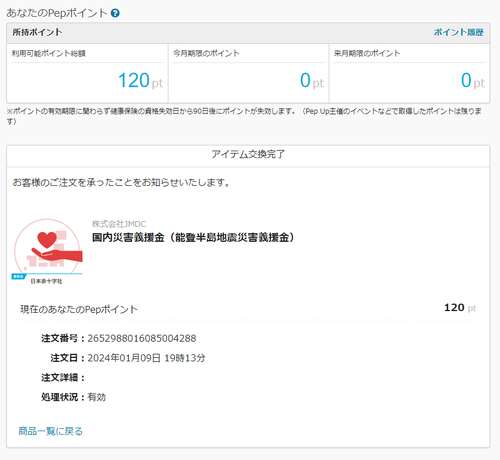Viewport: 500px width, 460px height.
Task: Click the 株式会社JMDC vendor name
Action: pos(119,224)
